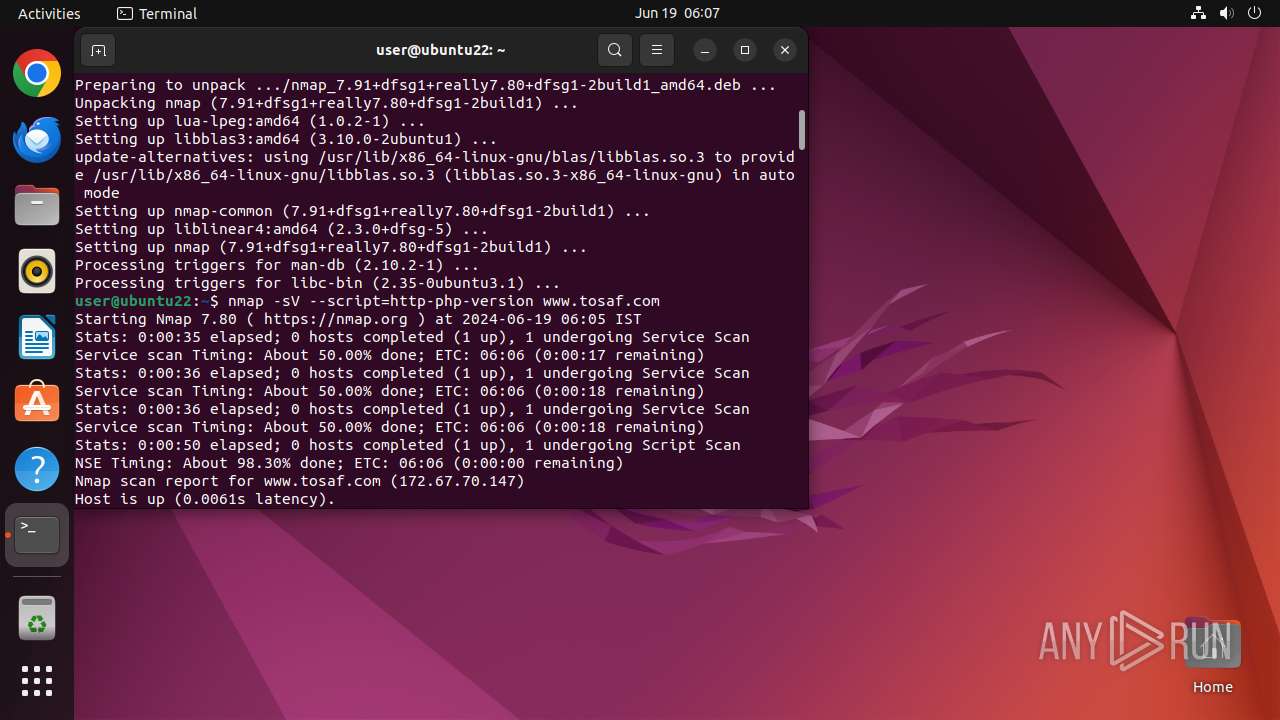The width and height of the screenshot is (1280, 720).
Task: Click user@ubuntu22 shell prompt
Action: pyautogui.click(x=147, y=301)
